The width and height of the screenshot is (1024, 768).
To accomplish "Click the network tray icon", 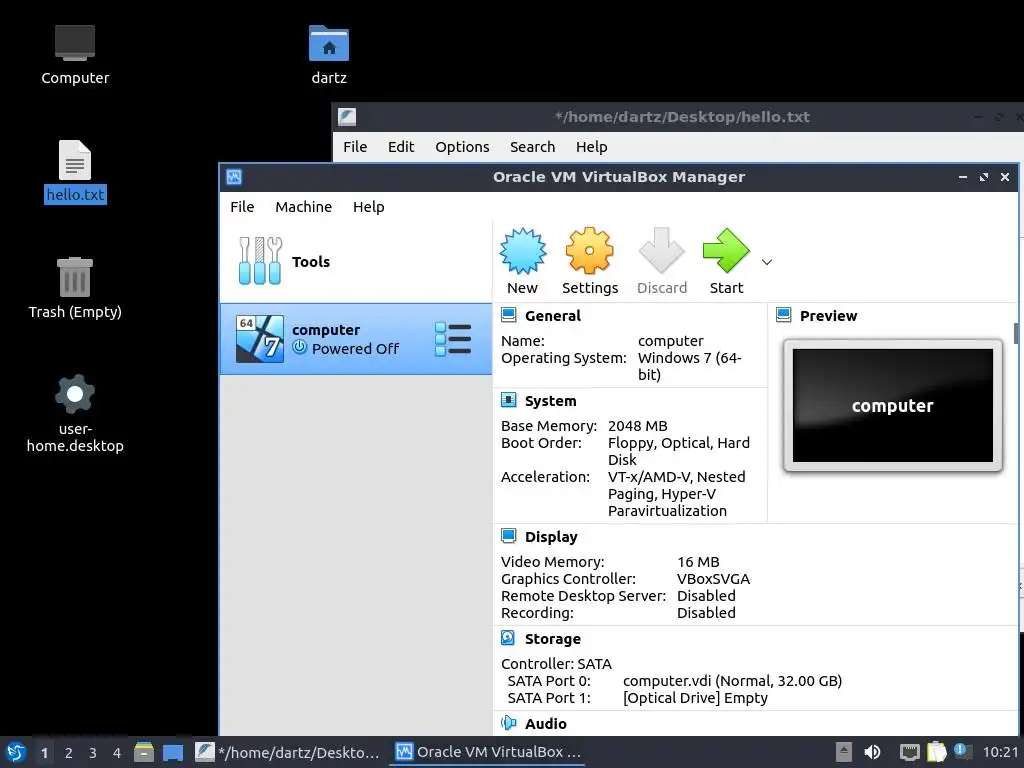I will (x=909, y=752).
